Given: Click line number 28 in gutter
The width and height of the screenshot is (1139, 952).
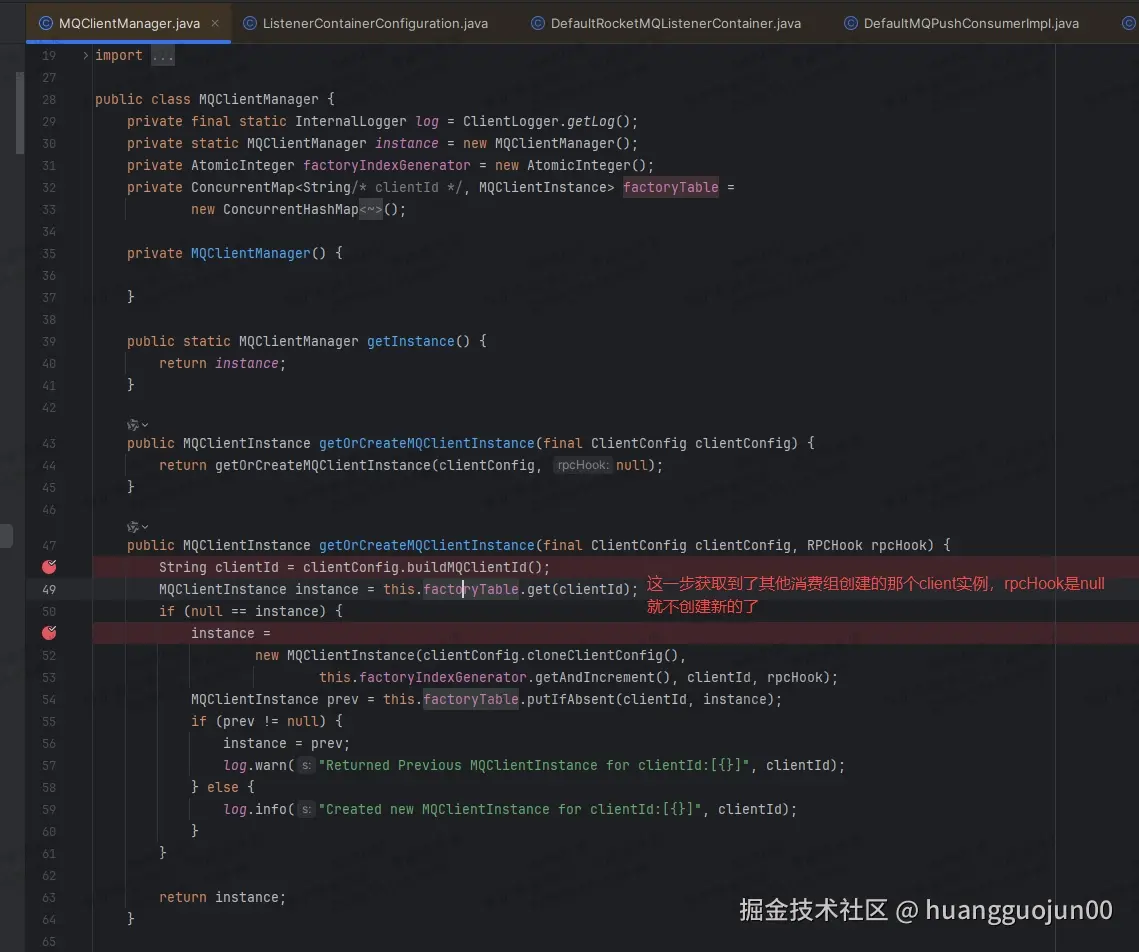Looking at the screenshot, I should [49, 99].
